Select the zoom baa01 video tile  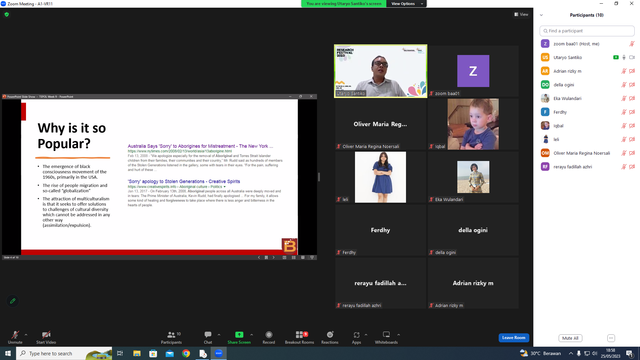(x=473, y=71)
